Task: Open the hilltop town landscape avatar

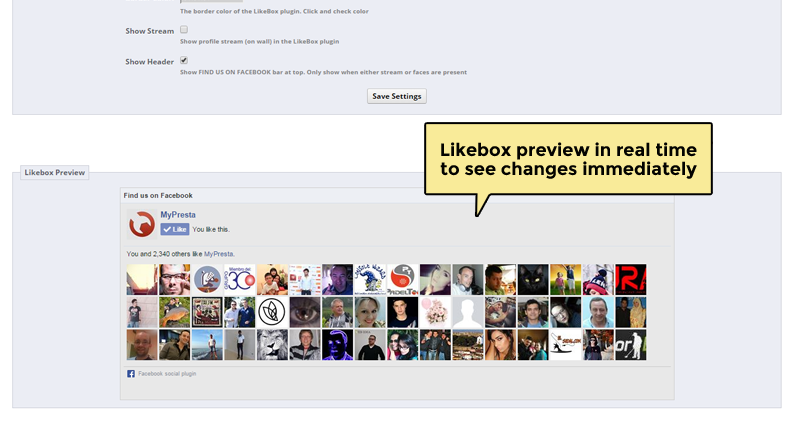Action: 468,345
